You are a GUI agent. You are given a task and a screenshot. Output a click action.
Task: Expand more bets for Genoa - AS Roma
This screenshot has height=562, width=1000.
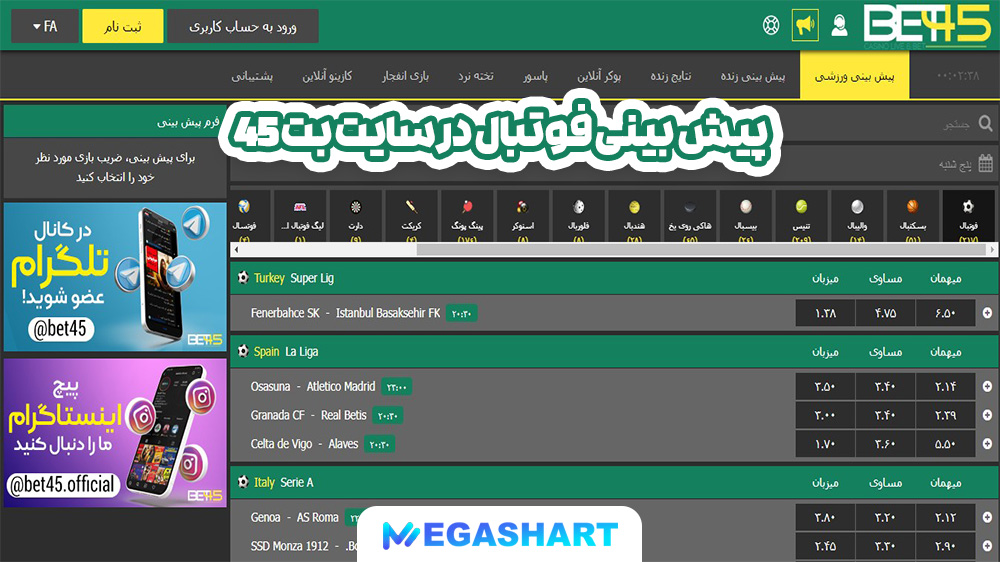pos(987,517)
